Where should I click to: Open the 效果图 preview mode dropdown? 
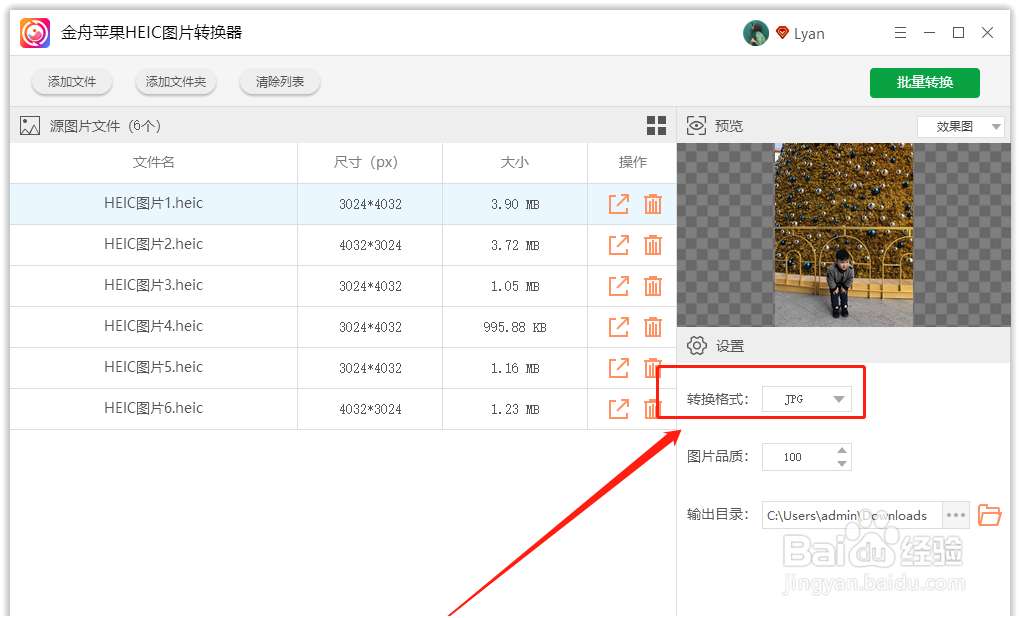(959, 126)
